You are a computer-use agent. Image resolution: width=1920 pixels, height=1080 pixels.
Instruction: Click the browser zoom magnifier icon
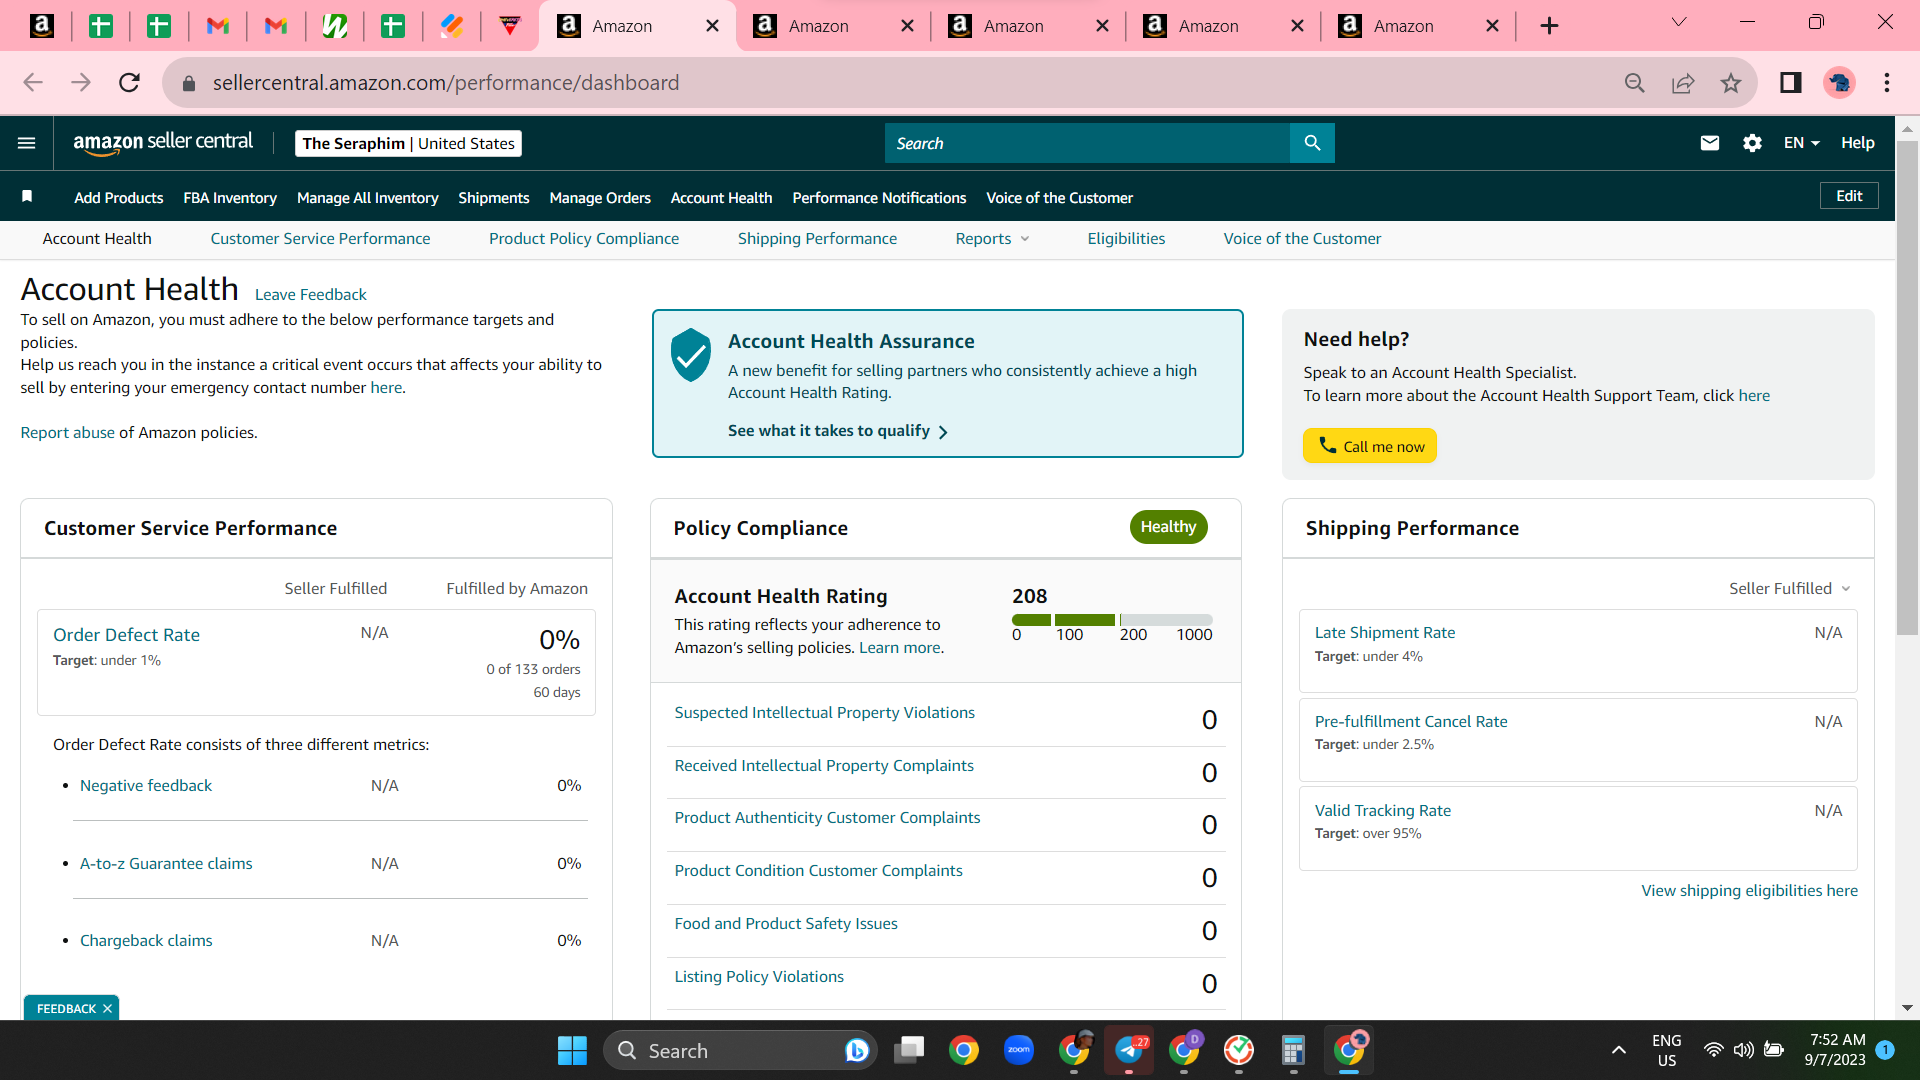[x=1635, y=83]
